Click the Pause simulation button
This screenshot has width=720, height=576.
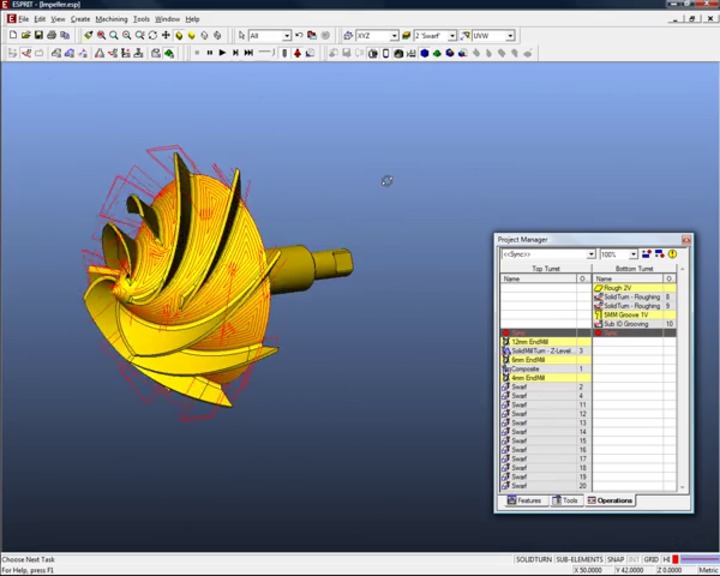[x=209, y=53]
